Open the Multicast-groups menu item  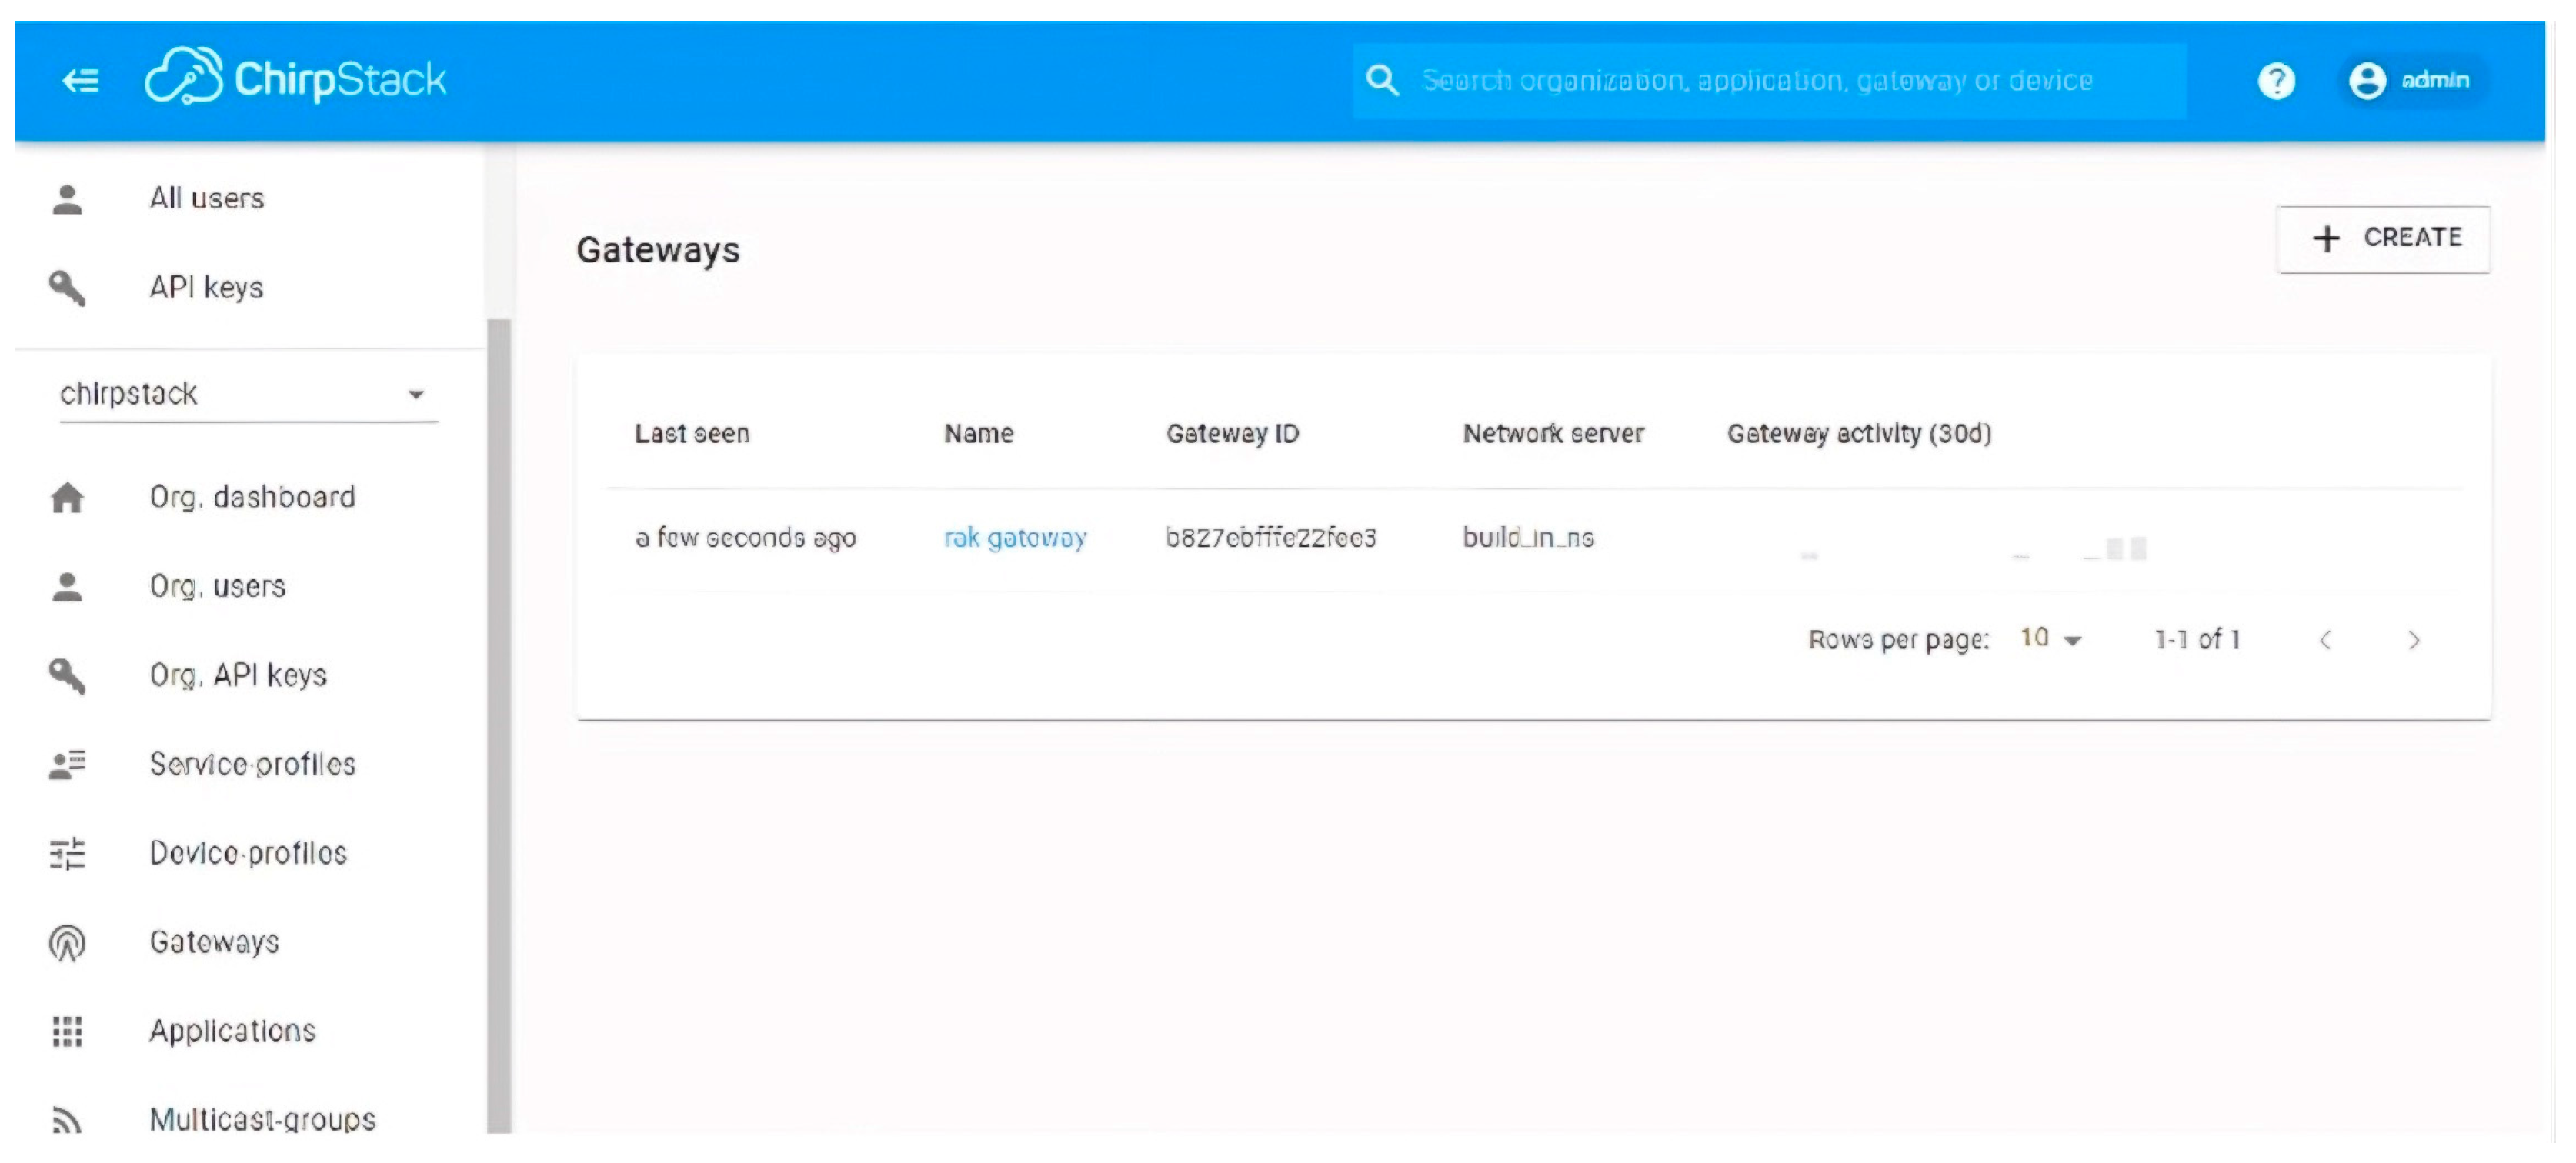click(262, 1119)
